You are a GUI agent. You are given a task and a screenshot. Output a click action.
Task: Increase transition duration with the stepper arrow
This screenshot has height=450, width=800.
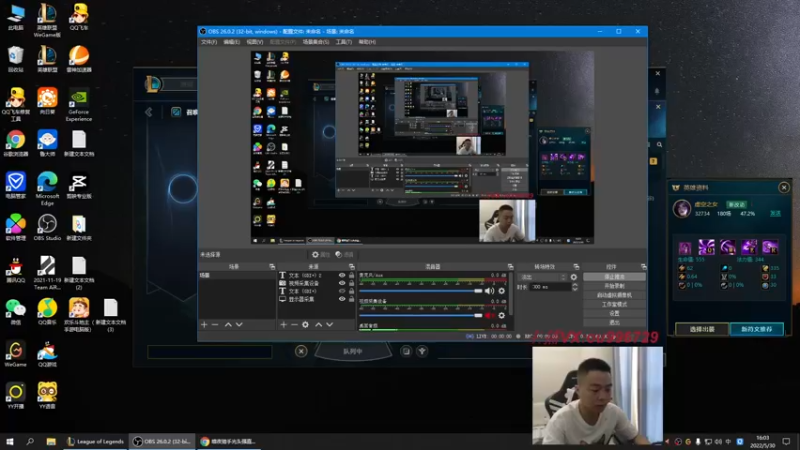point(575,285)
